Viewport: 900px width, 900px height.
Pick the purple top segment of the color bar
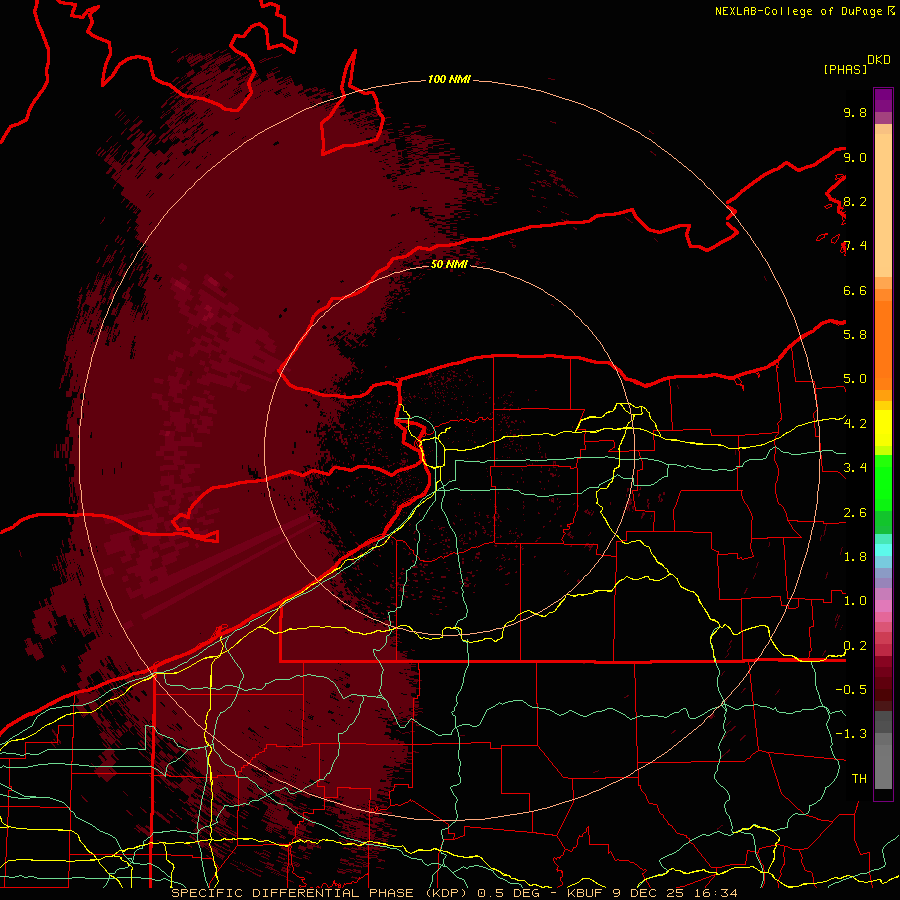(x=883, y=100)
